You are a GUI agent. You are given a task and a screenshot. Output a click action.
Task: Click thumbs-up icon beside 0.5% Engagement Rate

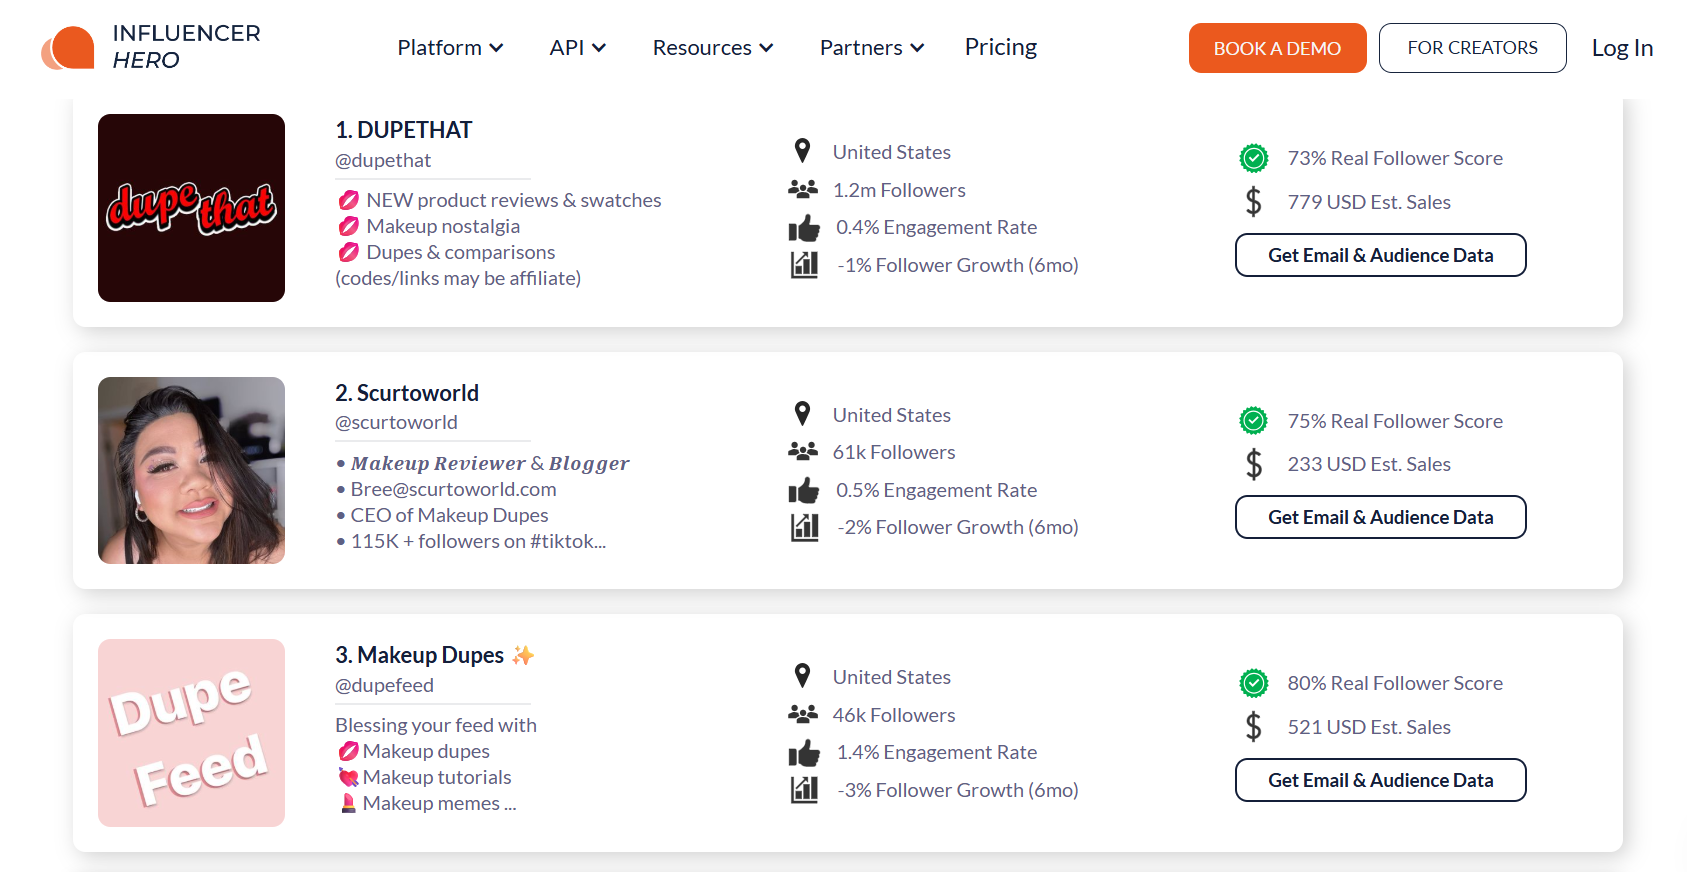click(804, 490)
